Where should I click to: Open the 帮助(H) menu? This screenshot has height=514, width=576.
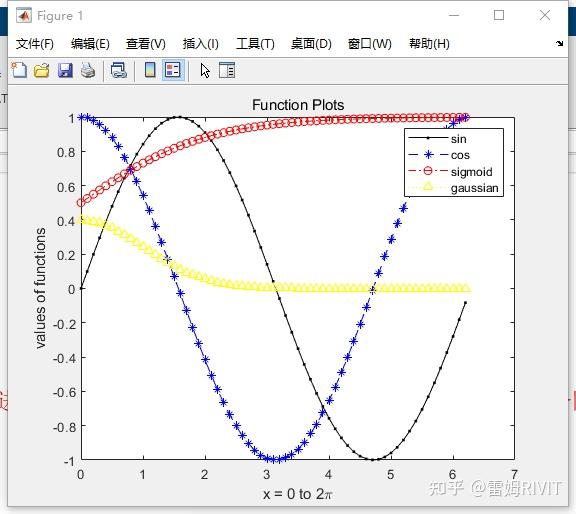click(x=429, y=44)
